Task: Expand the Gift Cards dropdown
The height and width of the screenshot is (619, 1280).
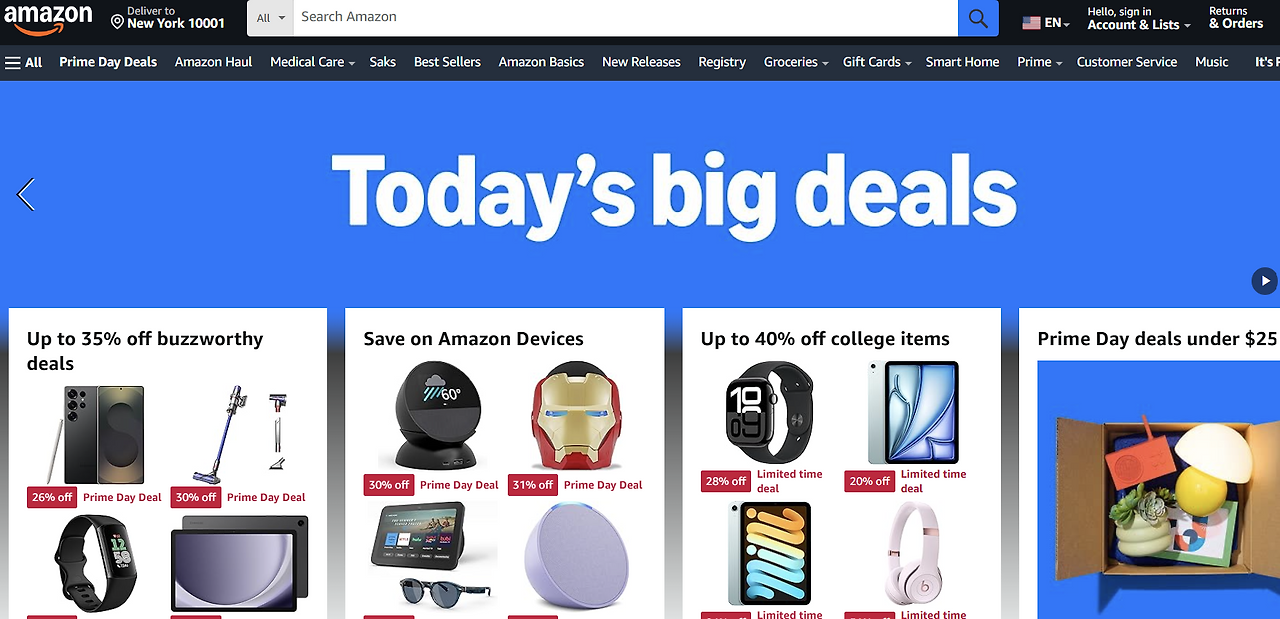Action: 877,62
